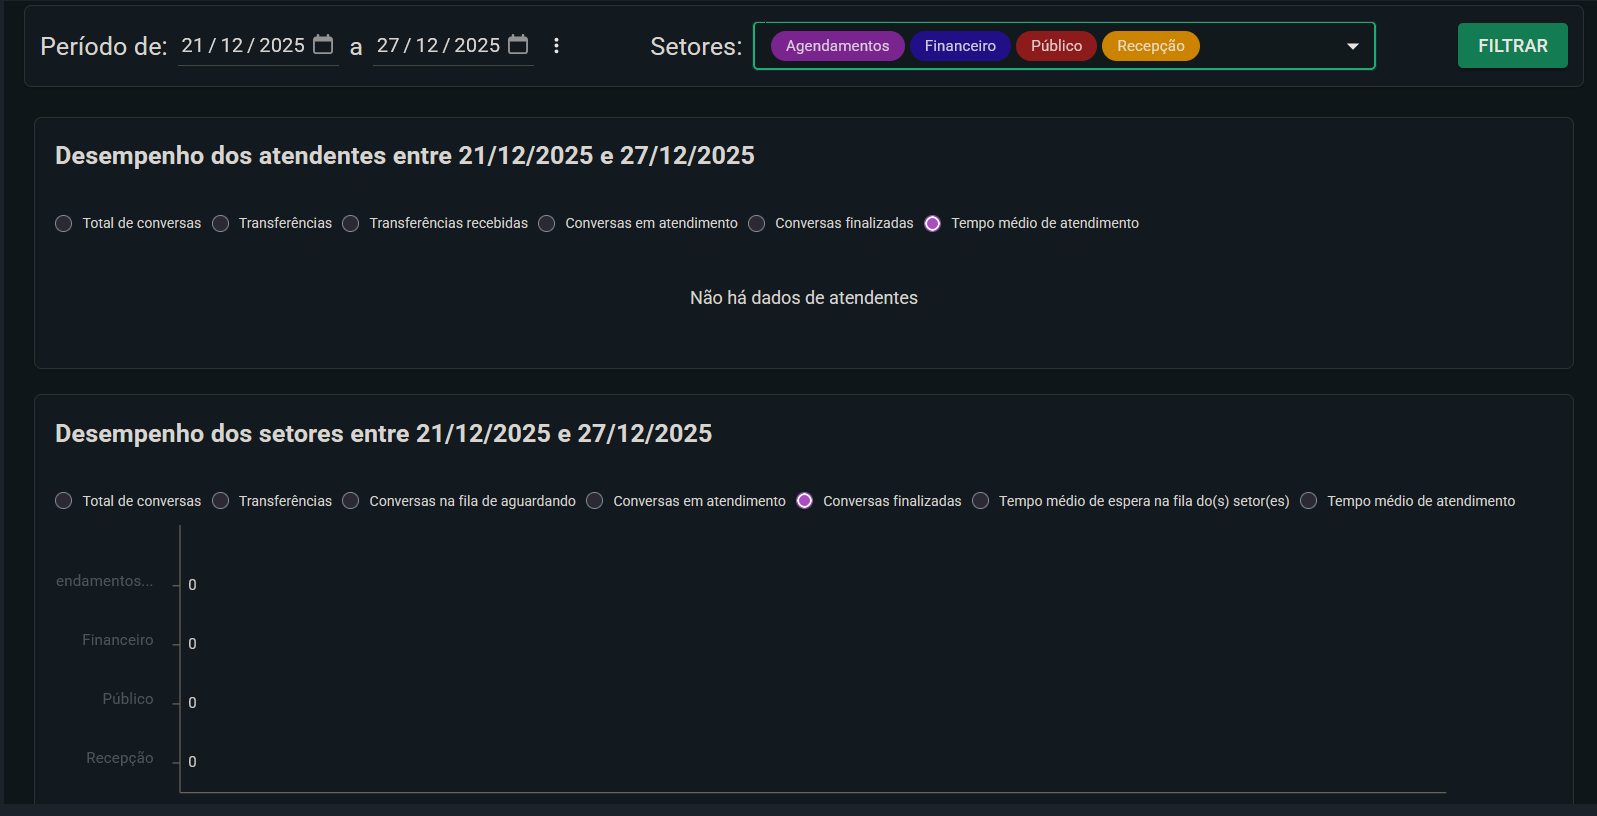
Task: Select attendants' Total de conversas radio
Action: point(64,224)
